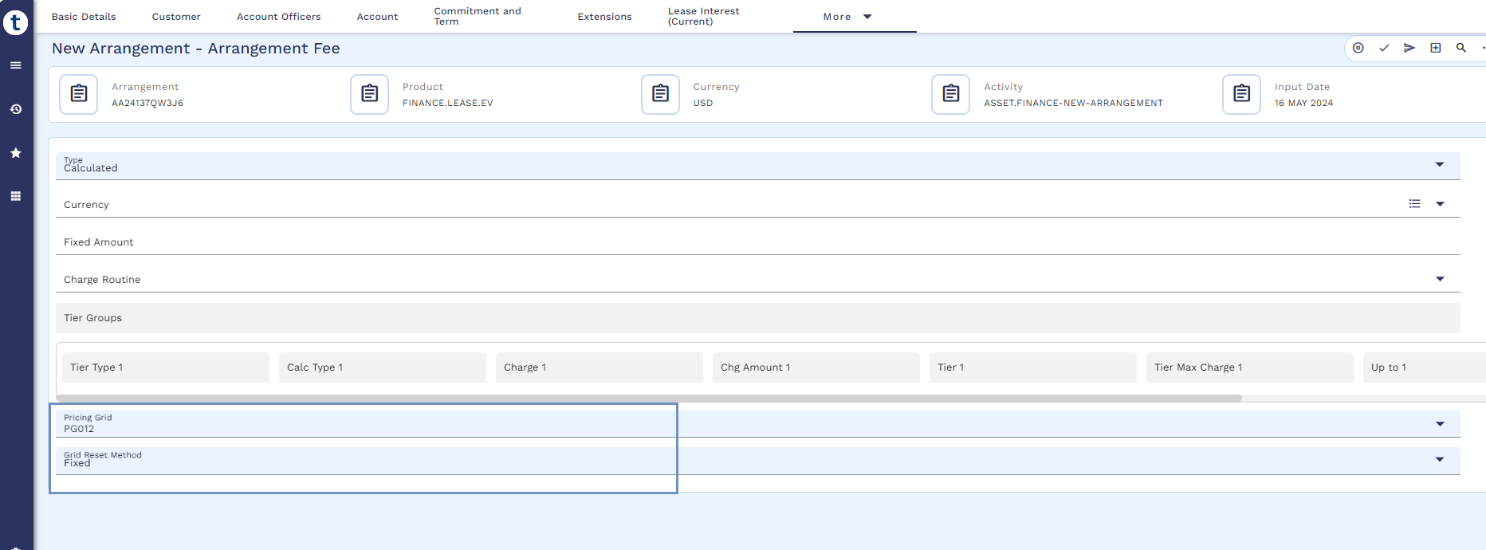The width and height of the screenshot is (1486, 550).
Task: Click the currency value USD
Action: [x=703, y=103]
